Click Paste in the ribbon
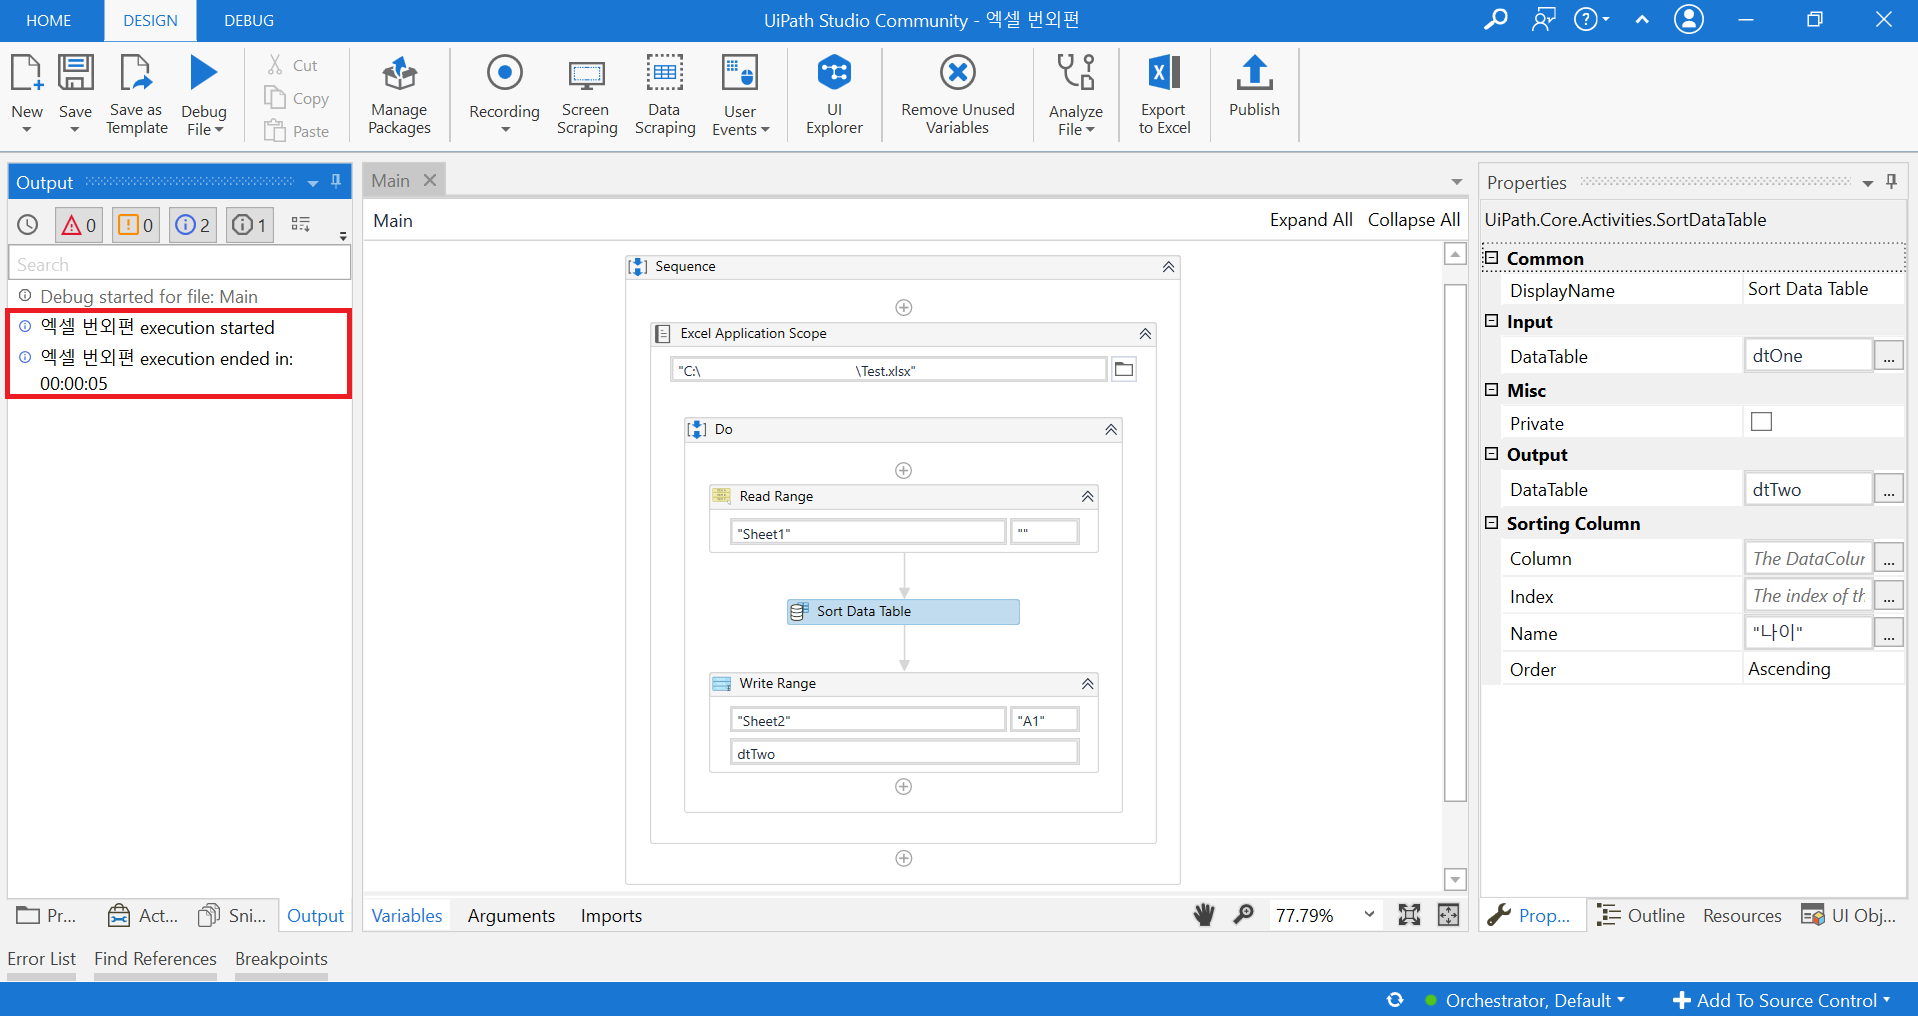This screenshot has height=1016, width=1918. [x=297, y=131]
